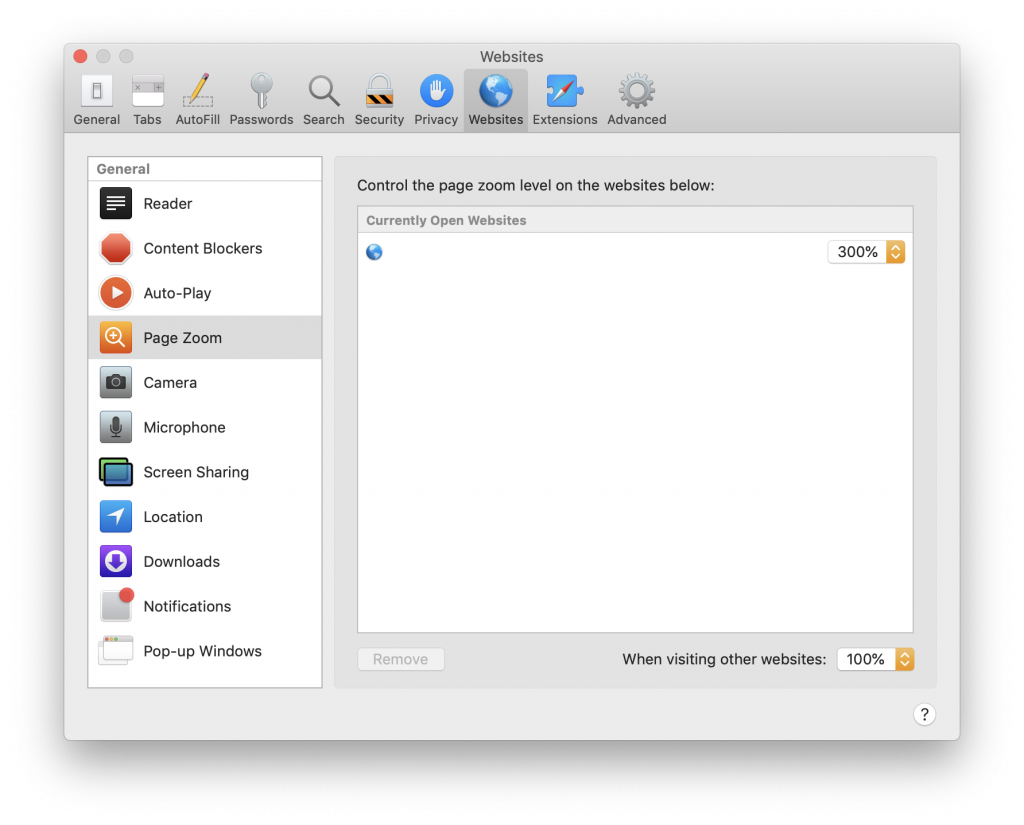Select Screen Sharing in the sidebar
Screen dimensions: 1024x825
tap(205, 472)
